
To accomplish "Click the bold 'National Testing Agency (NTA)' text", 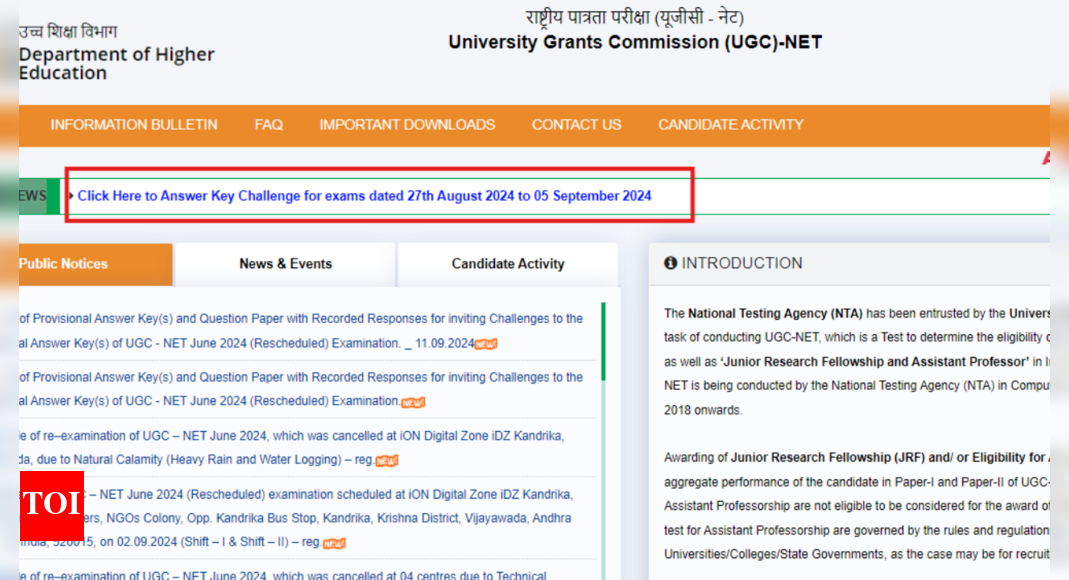I will pyautogui.click(x=775, y=314).
